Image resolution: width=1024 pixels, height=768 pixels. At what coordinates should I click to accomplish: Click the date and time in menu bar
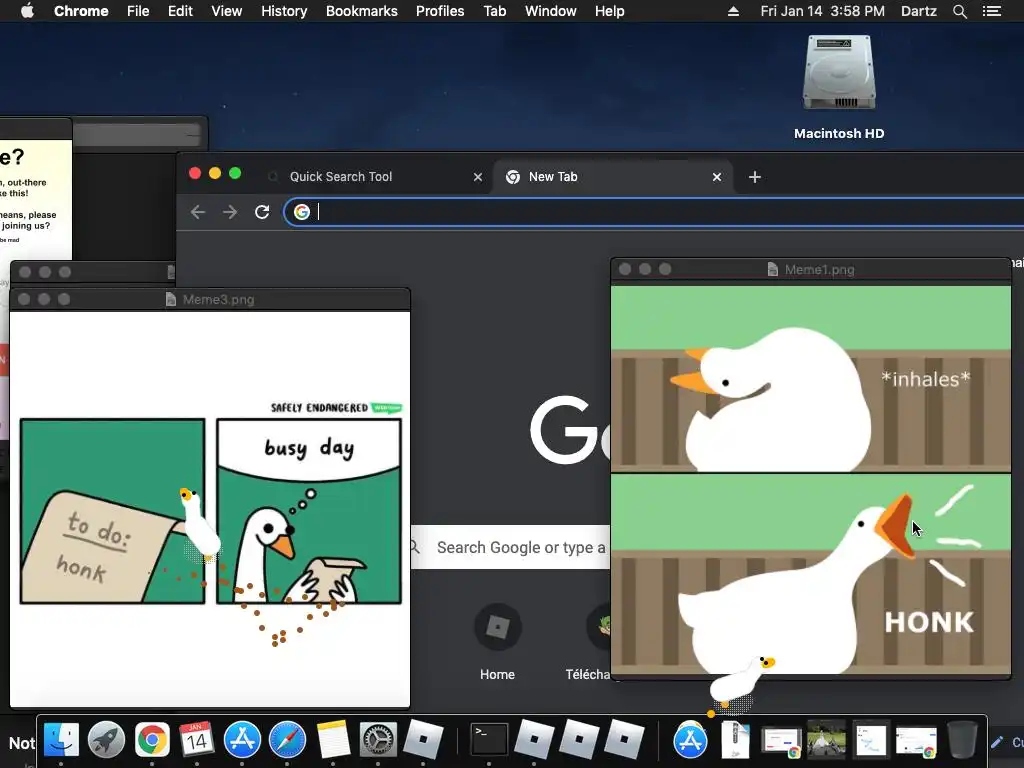[x=822, y=11]
